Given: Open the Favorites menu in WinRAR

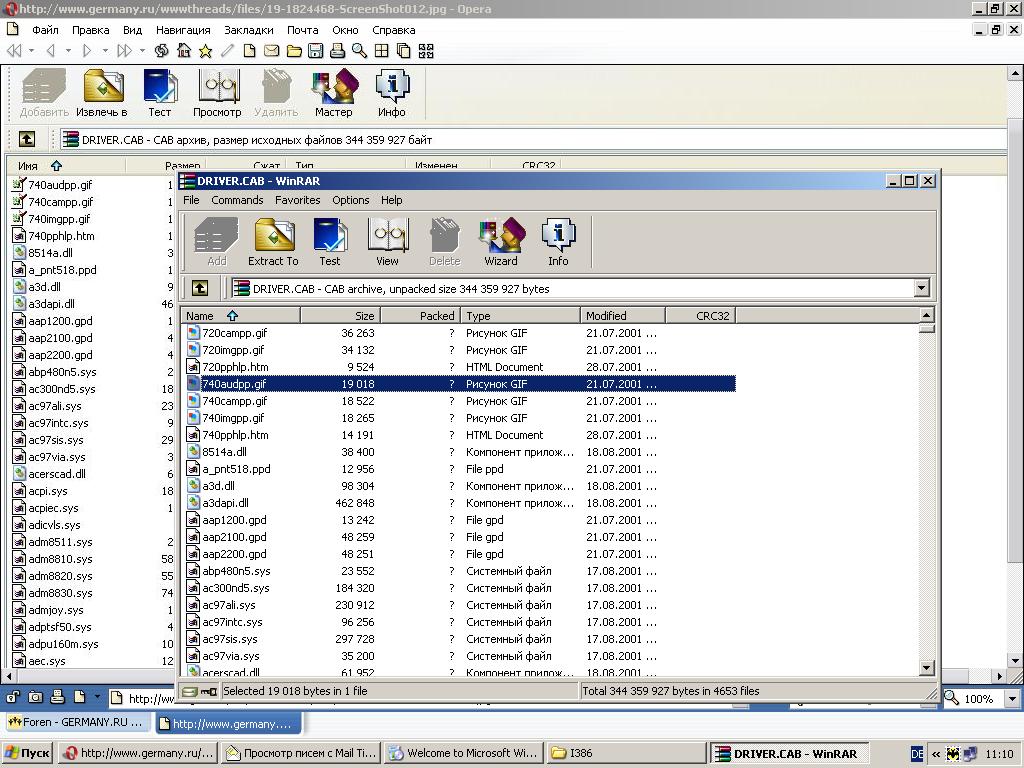Looking at the screenshot, I should click(x=298, y=200).
